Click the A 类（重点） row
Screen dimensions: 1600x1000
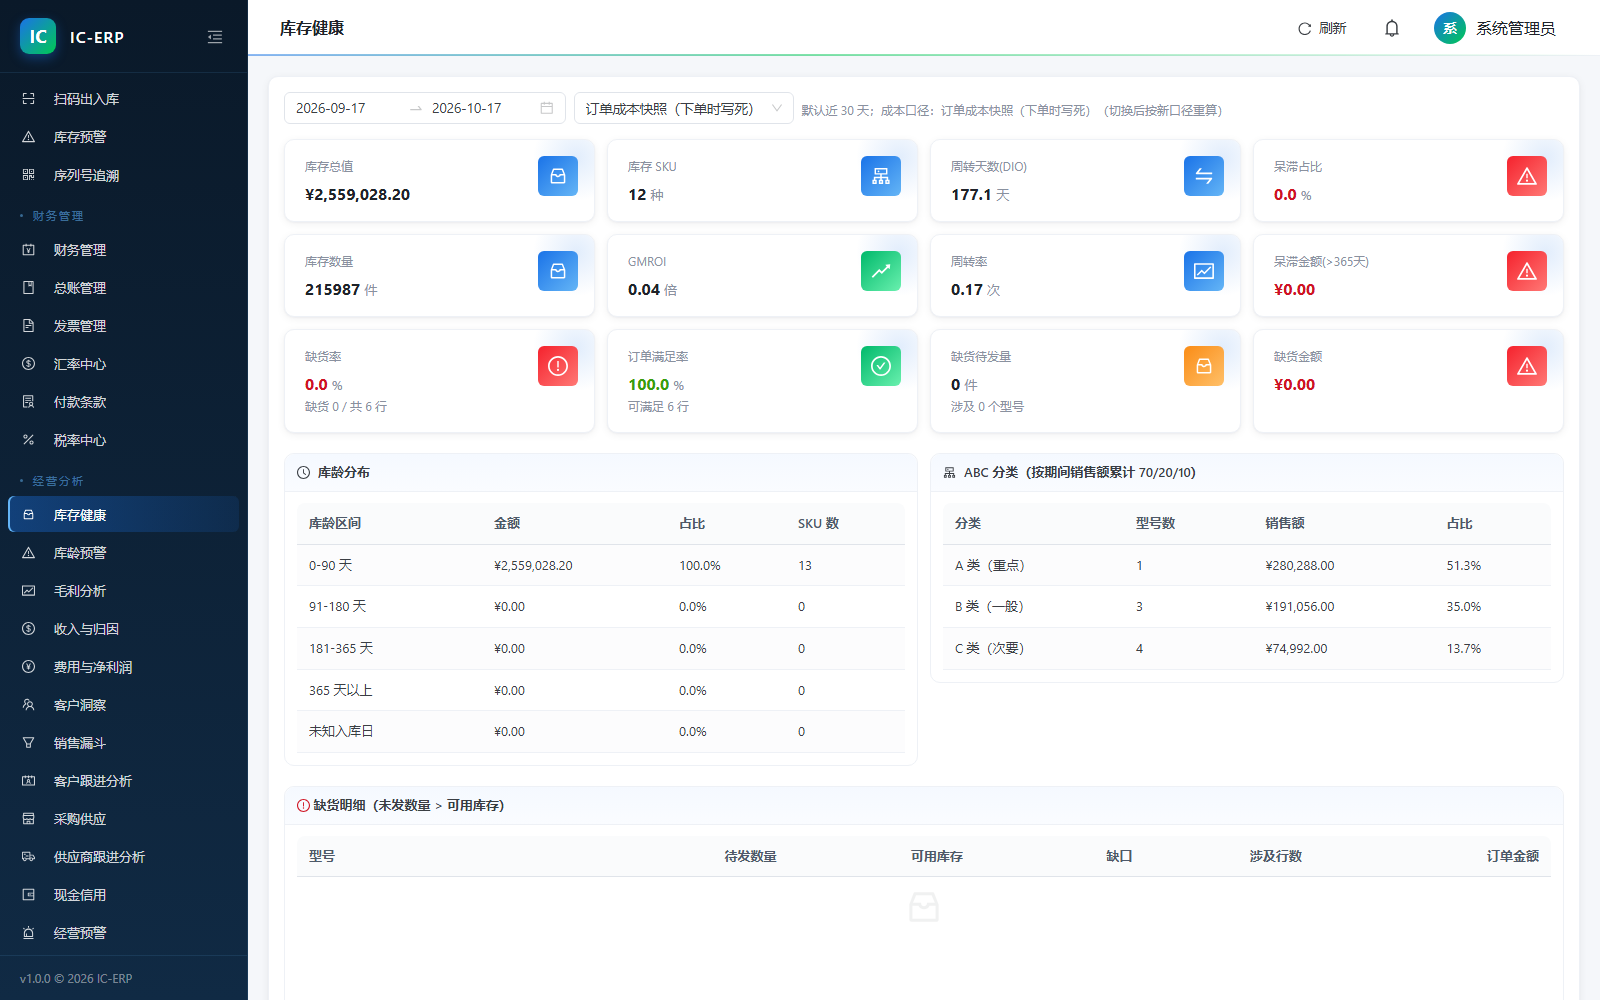click(1246, 565)
